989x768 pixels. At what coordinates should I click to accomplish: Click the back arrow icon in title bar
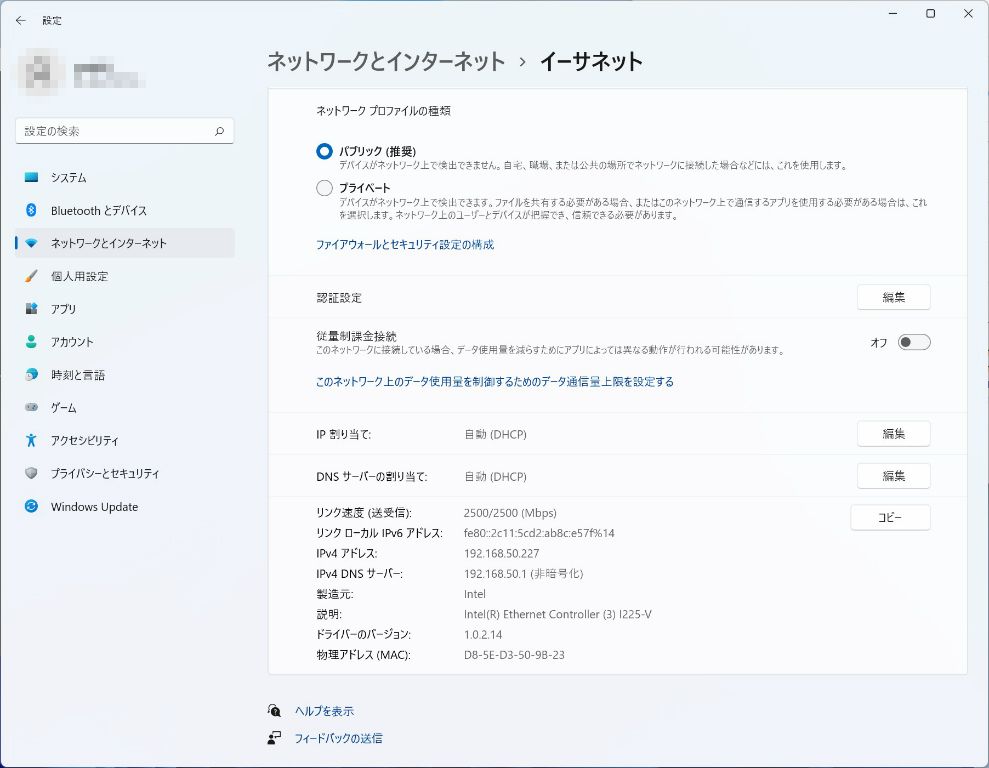[20, 20]
